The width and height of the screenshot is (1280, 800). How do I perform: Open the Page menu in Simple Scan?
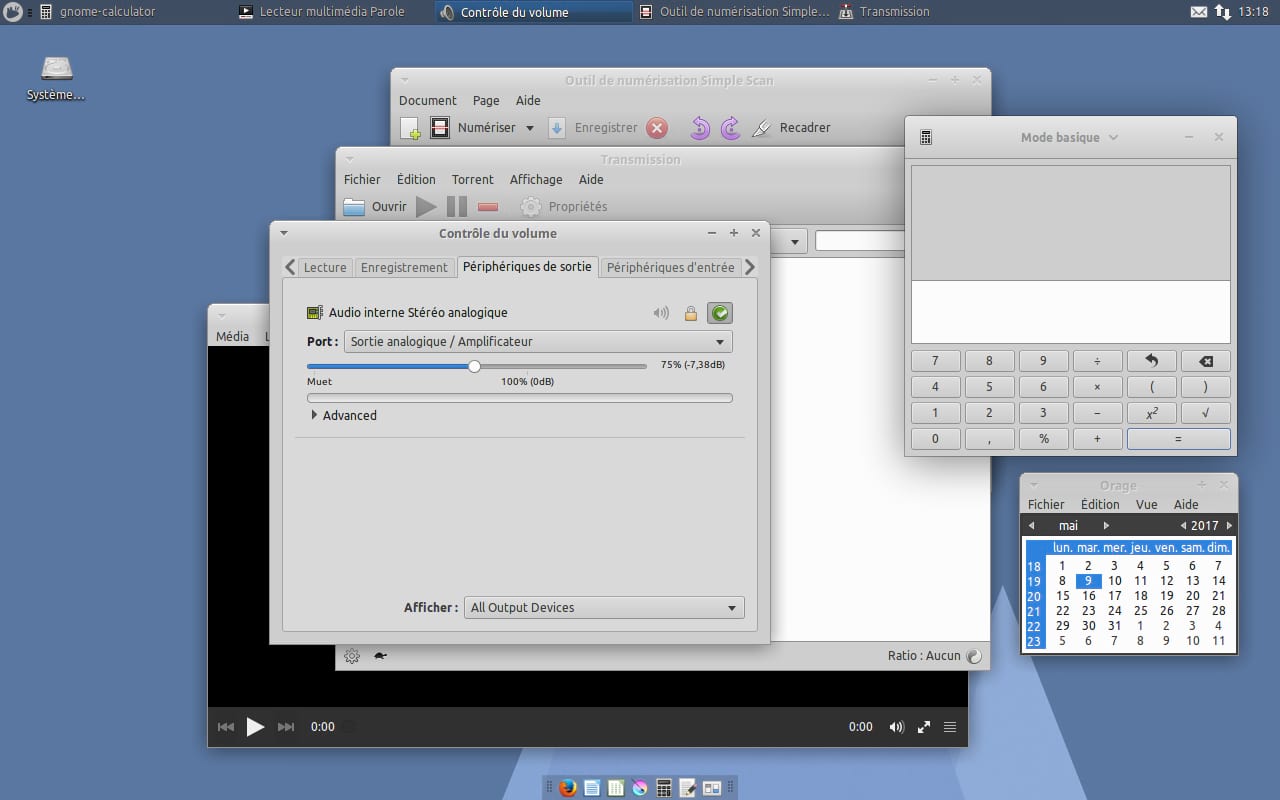coord(486,100)
